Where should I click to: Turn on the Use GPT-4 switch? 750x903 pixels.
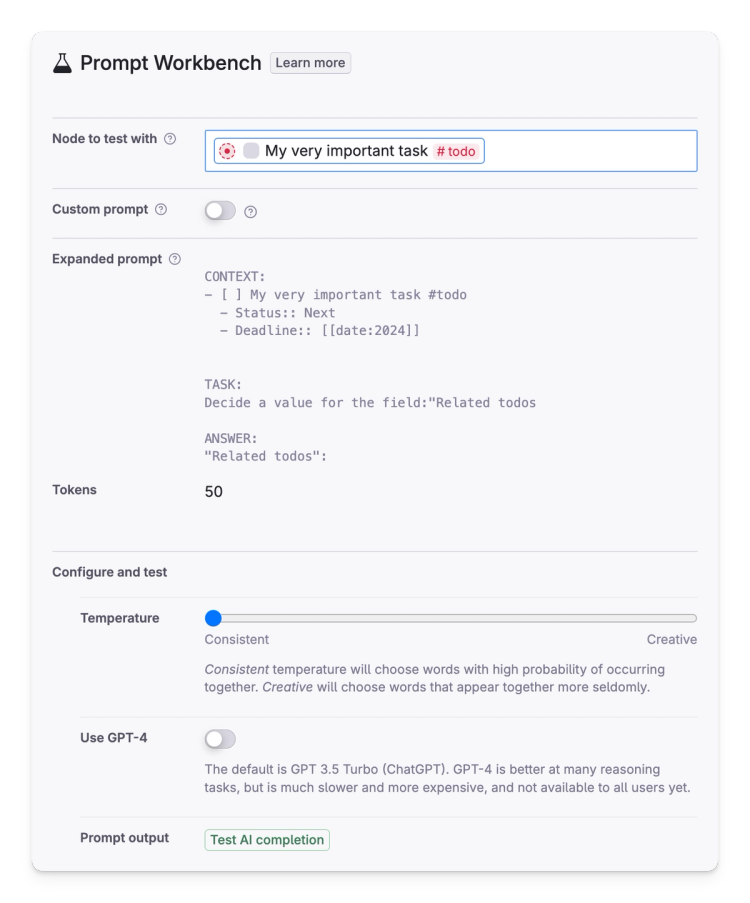(220, 738)
